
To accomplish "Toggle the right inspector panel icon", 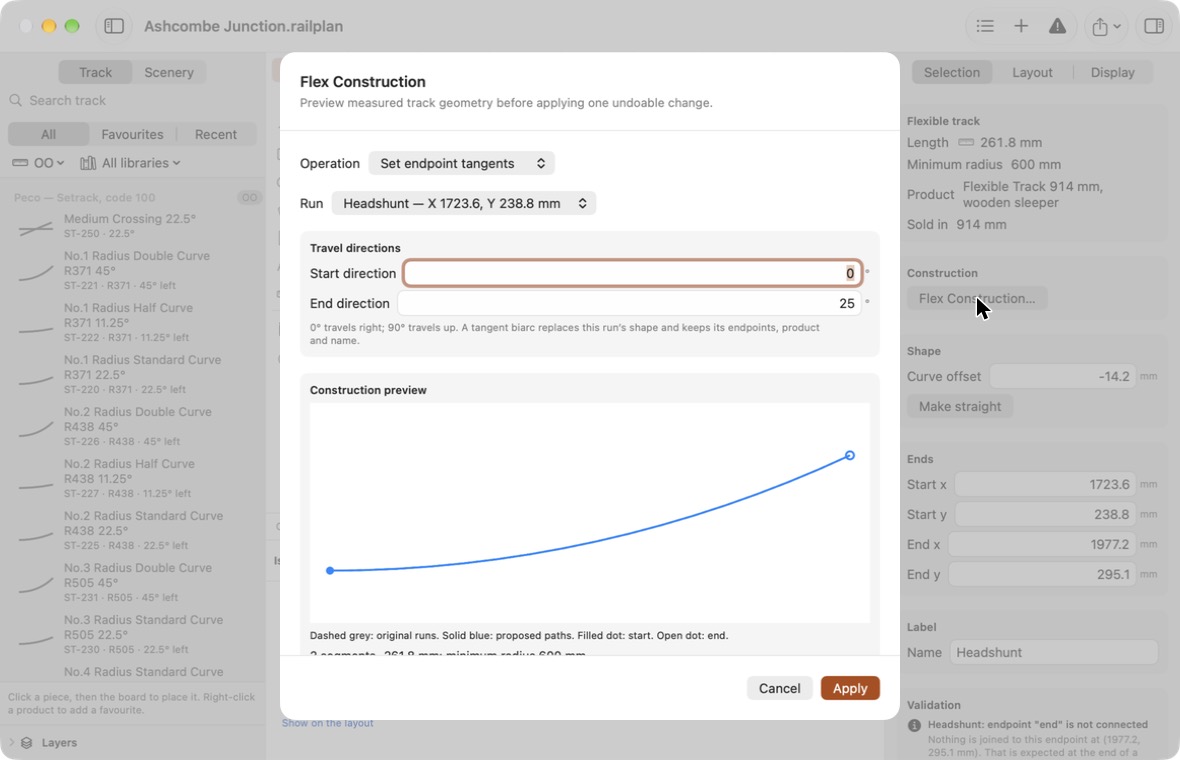I will [1154, 26].
